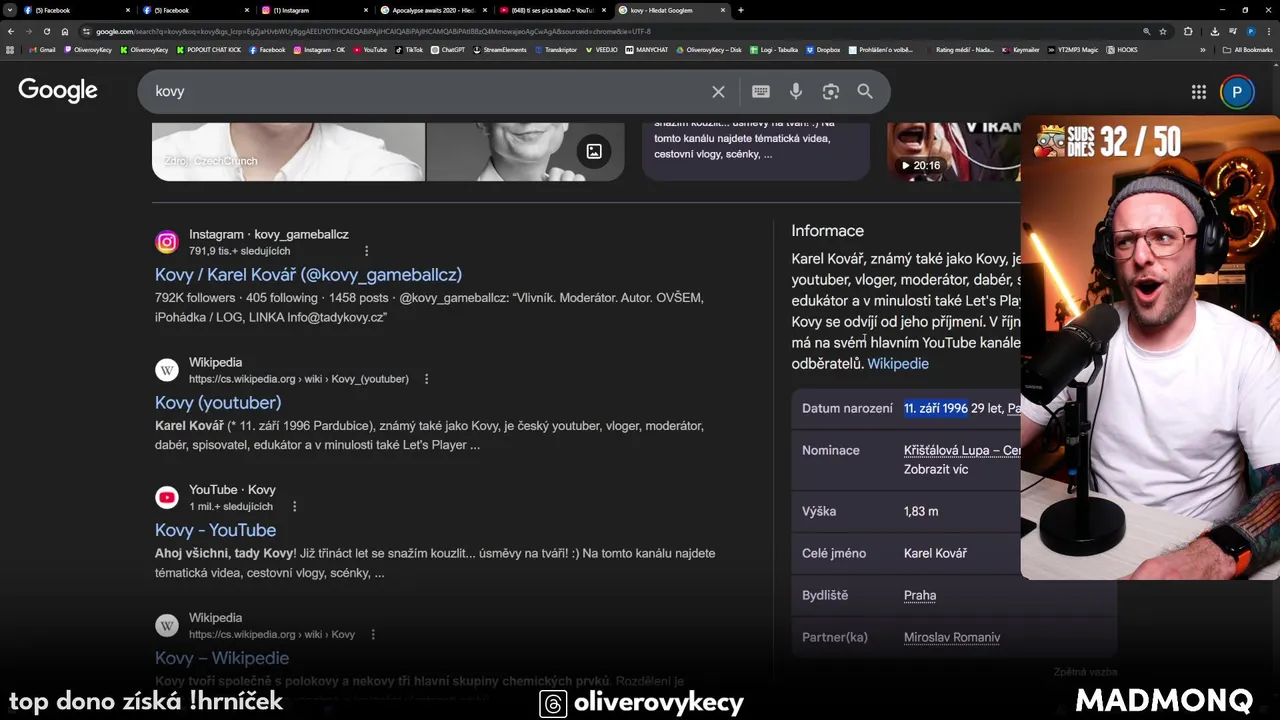The width and height of the screenshot is (1280, 720).
Task: Open the tab search dropdown arrow
Action: (x=9, y=10)
